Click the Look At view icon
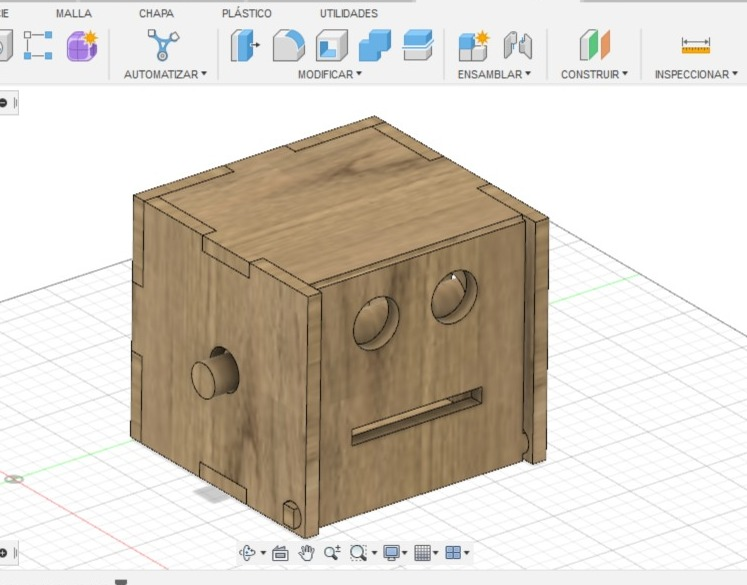Viewport: 747px width, 585px height. pos(280,554)
